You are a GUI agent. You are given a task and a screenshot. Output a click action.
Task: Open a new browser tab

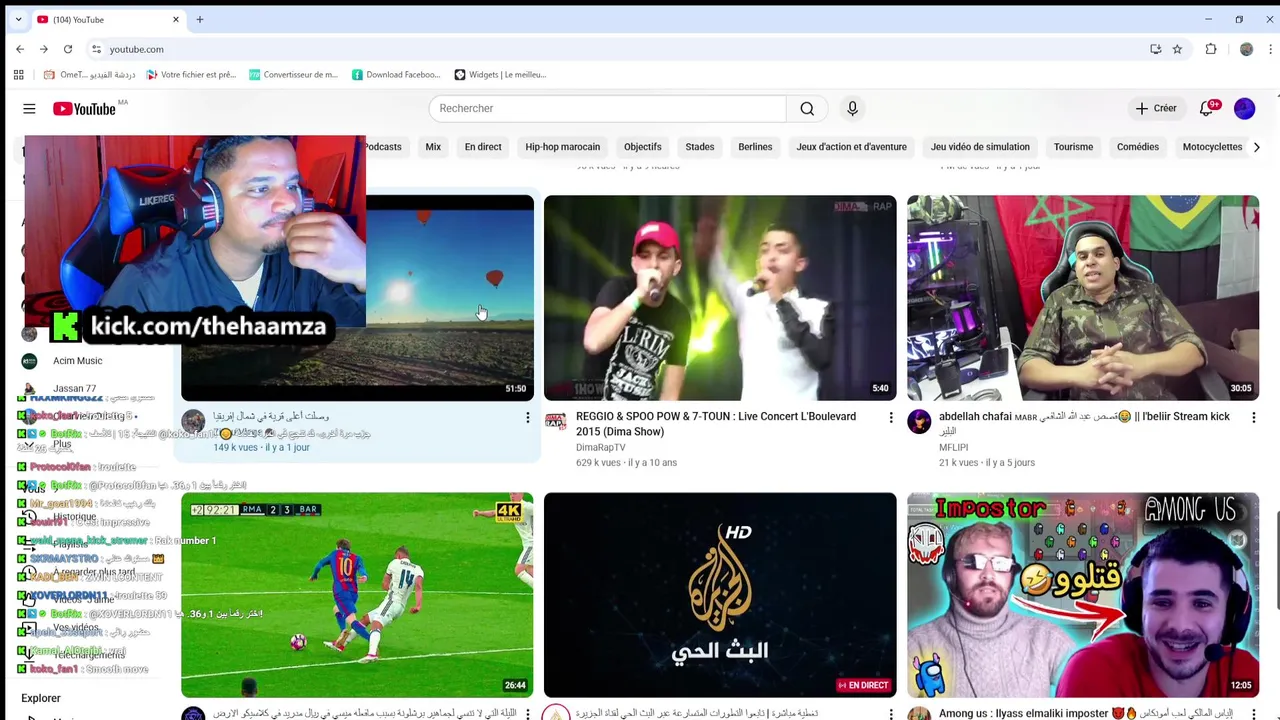(x=199, y=19)
